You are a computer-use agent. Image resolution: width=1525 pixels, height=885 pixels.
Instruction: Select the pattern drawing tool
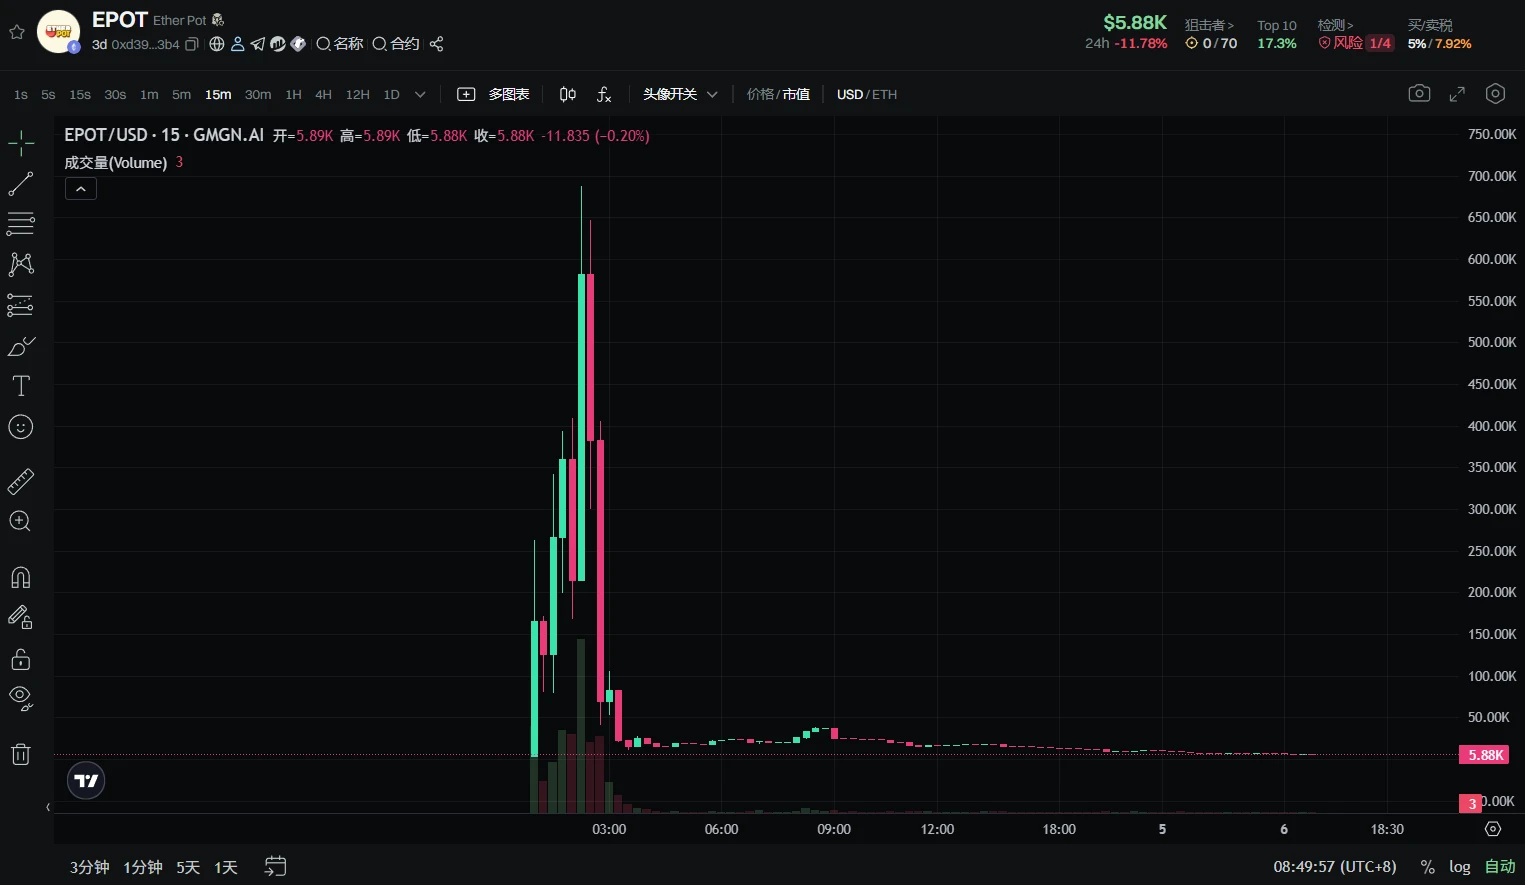[x=21, y=264]
